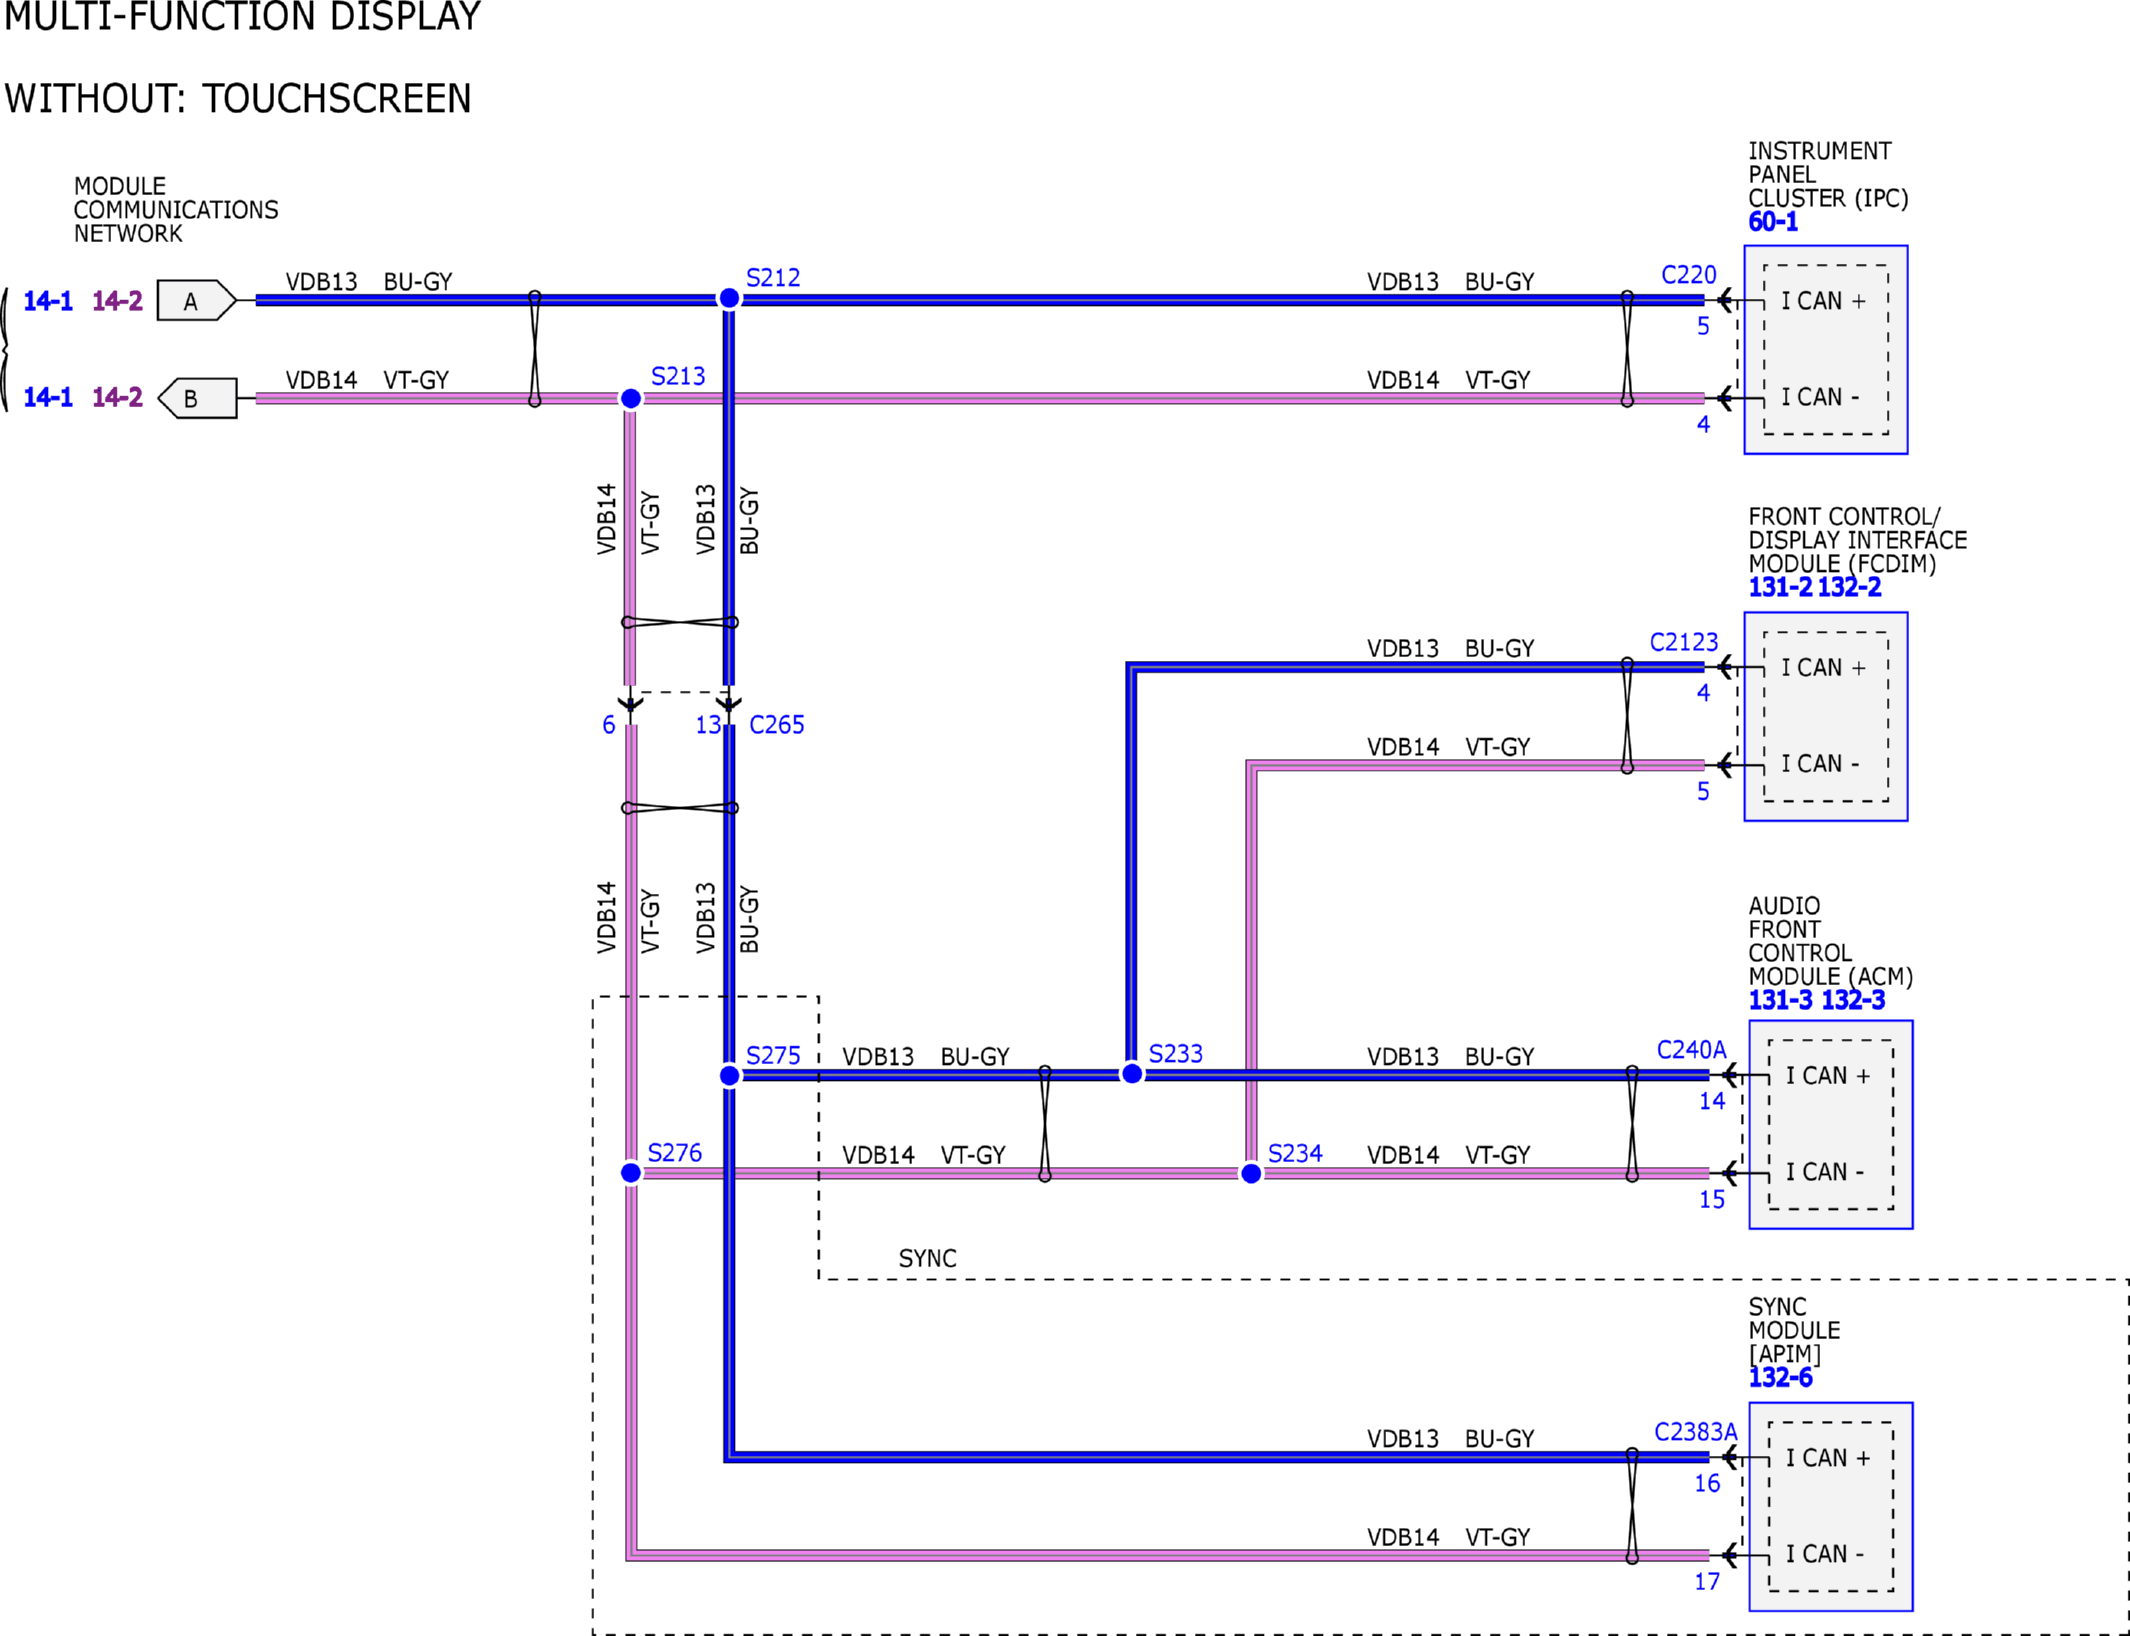Click the S276 splice node dot
The width and height of the screenshot is (2130, 1636).
coord(631,1173)
